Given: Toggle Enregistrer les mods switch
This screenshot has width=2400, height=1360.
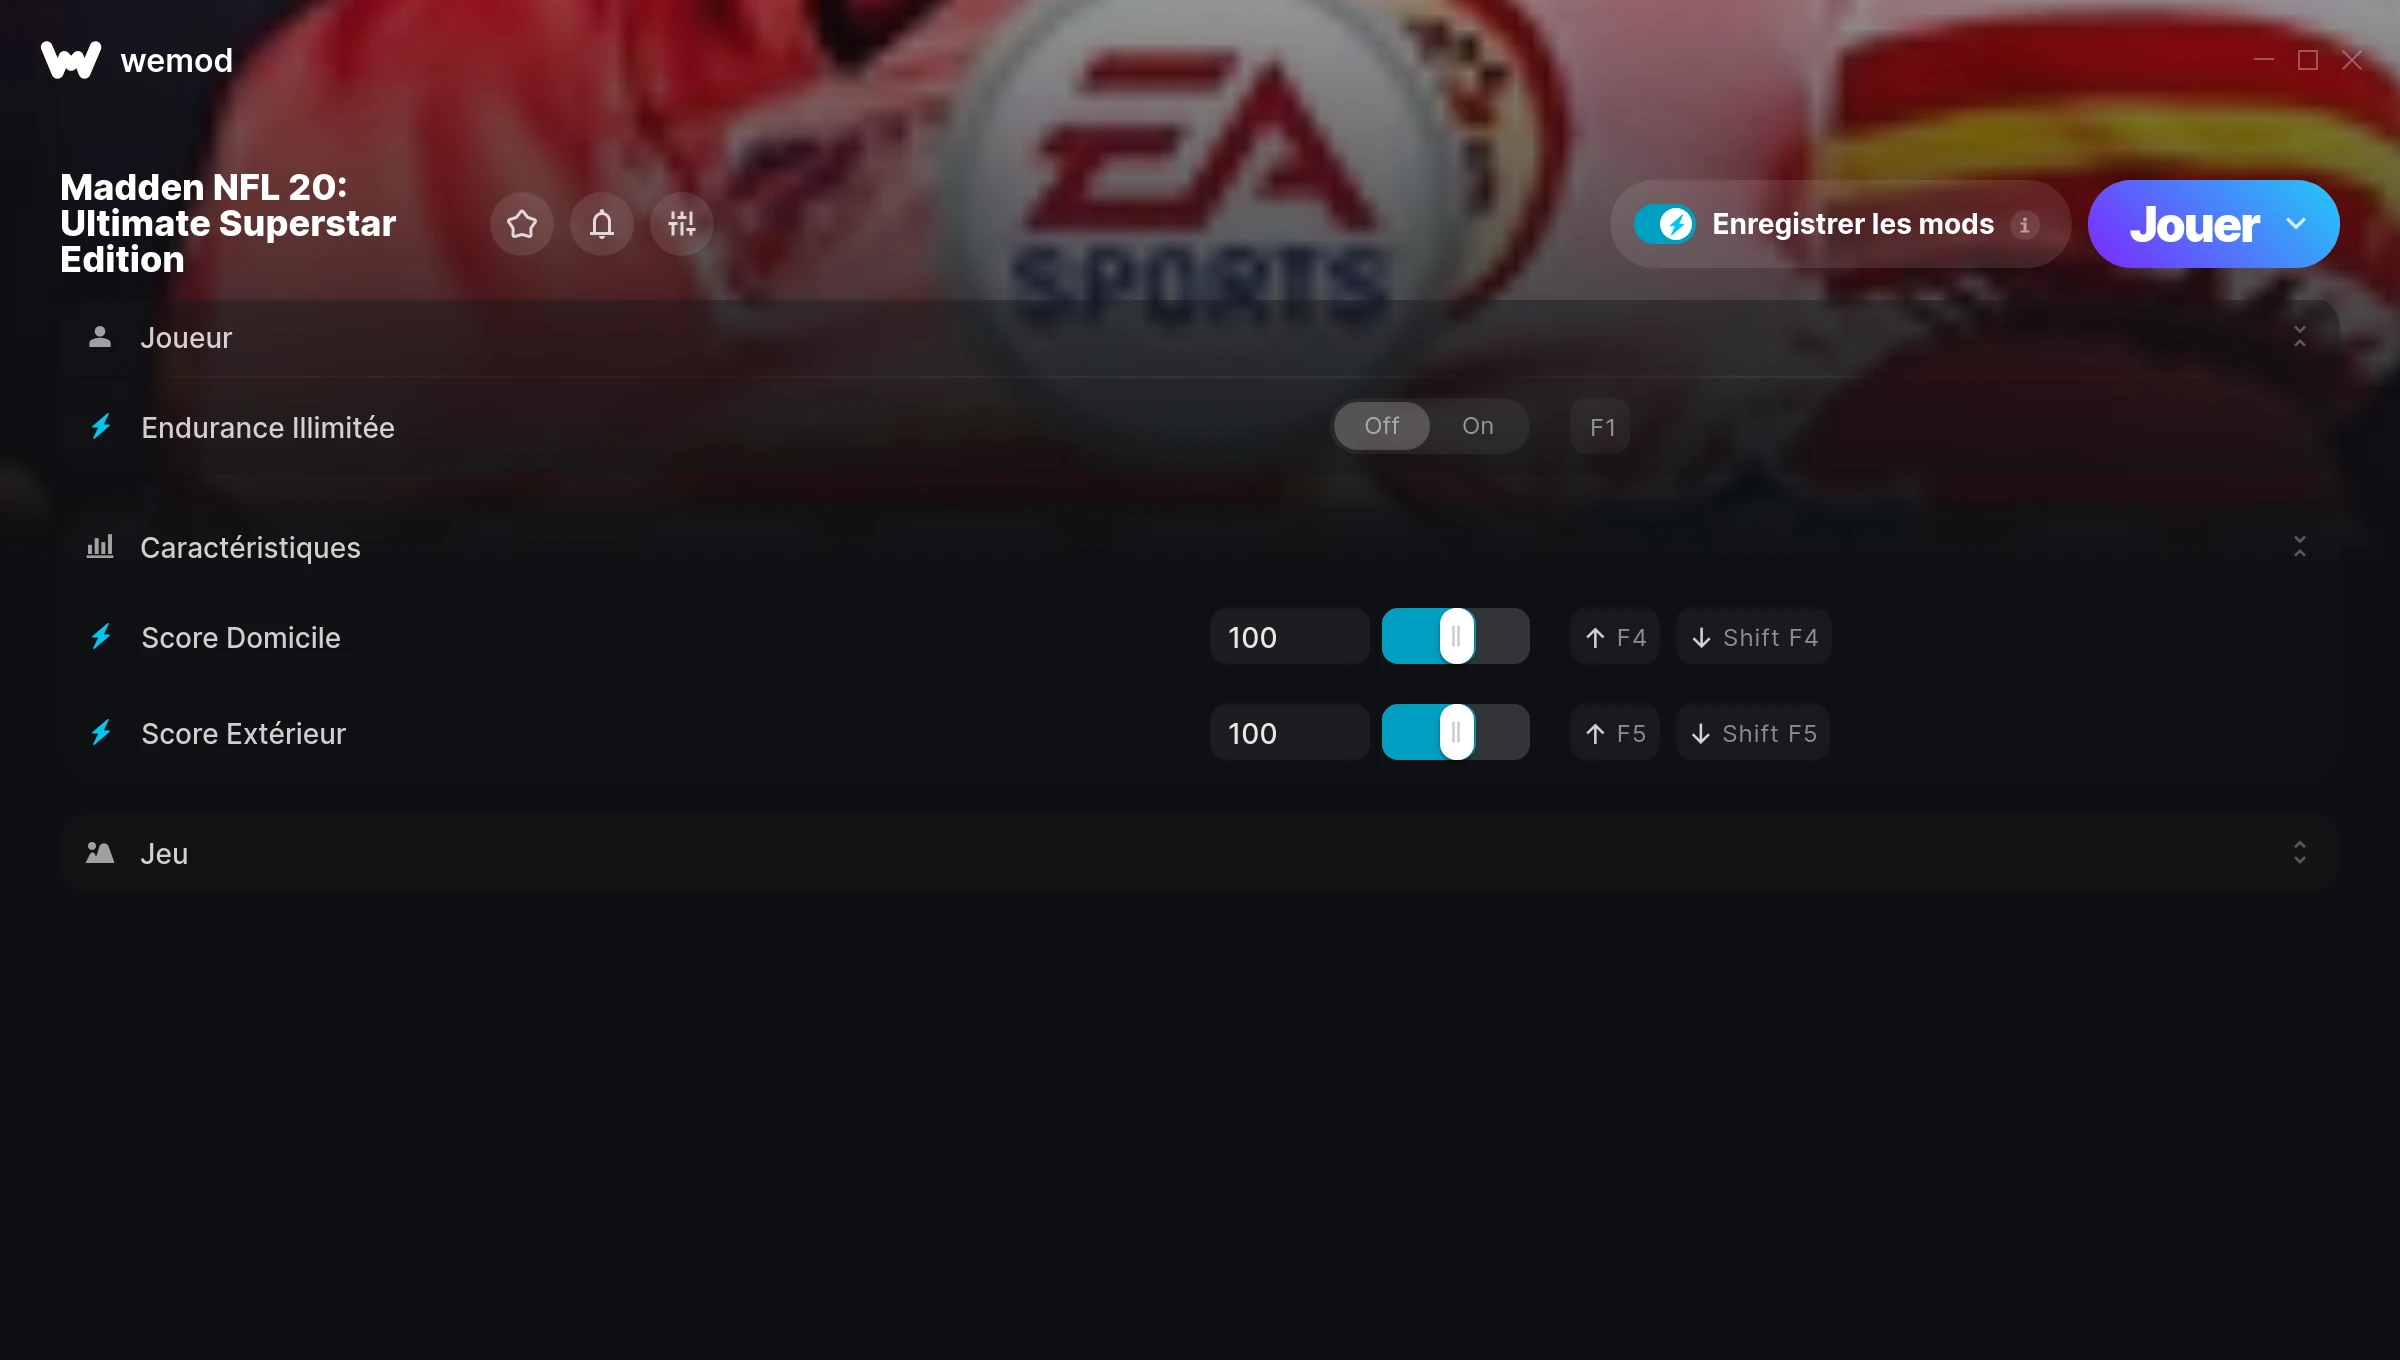Looking at the screenshot, I should click(1664, 224).
